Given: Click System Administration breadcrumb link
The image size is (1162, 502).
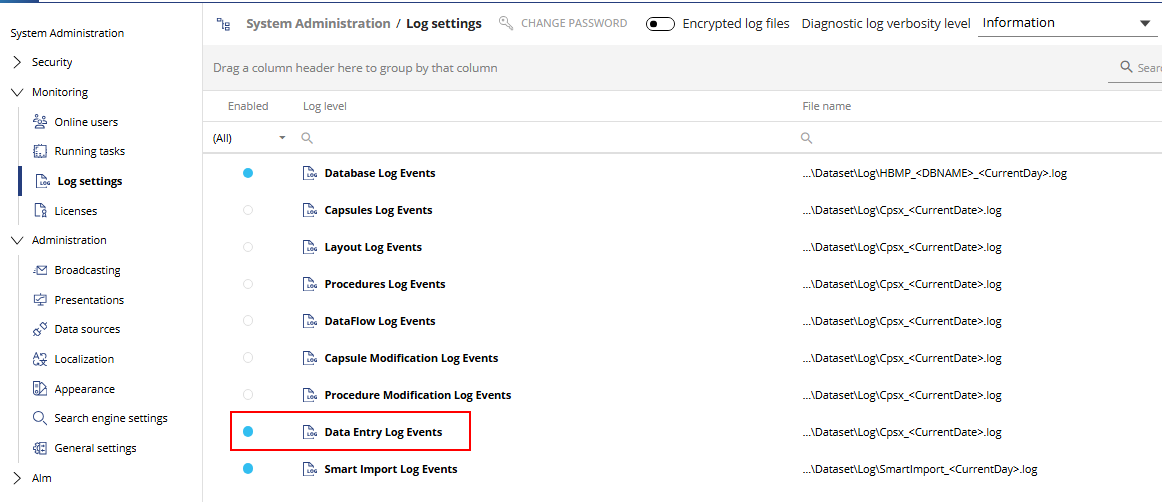Looking at the screenshot, I should coord(318,24).
